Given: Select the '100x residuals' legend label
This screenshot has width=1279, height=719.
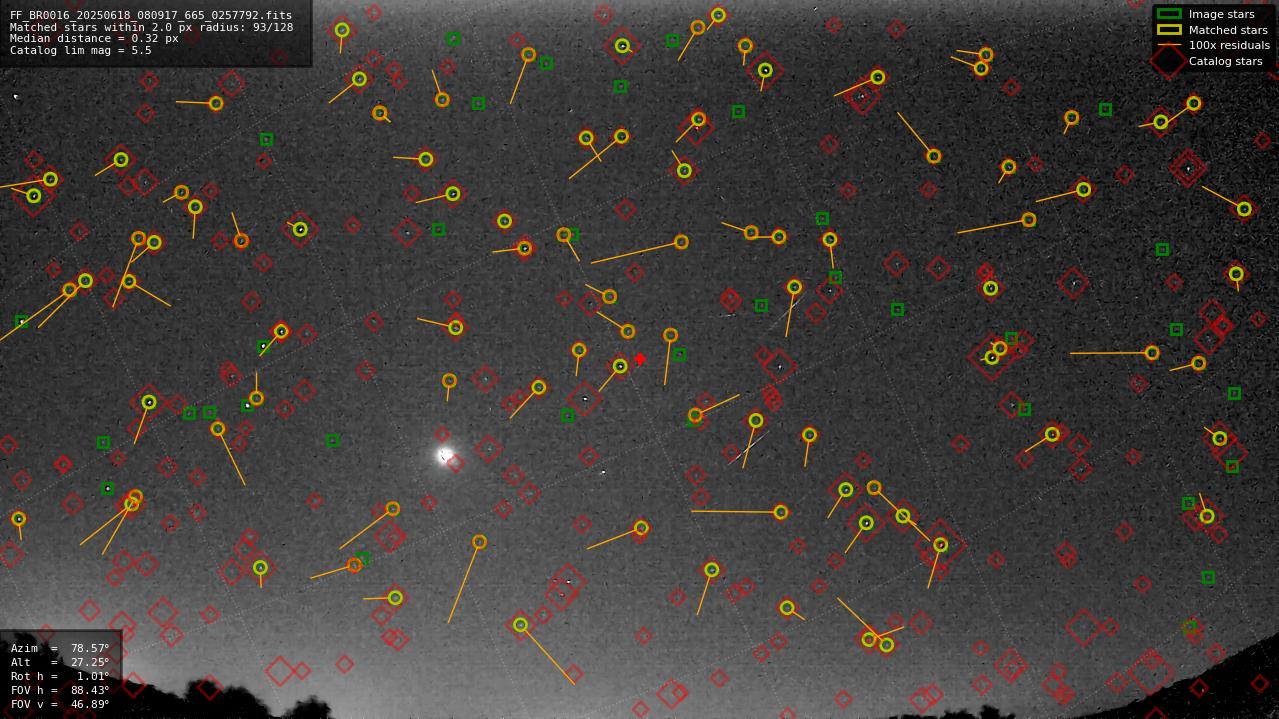Looking at the screenshot, I should coord(1229,45).
